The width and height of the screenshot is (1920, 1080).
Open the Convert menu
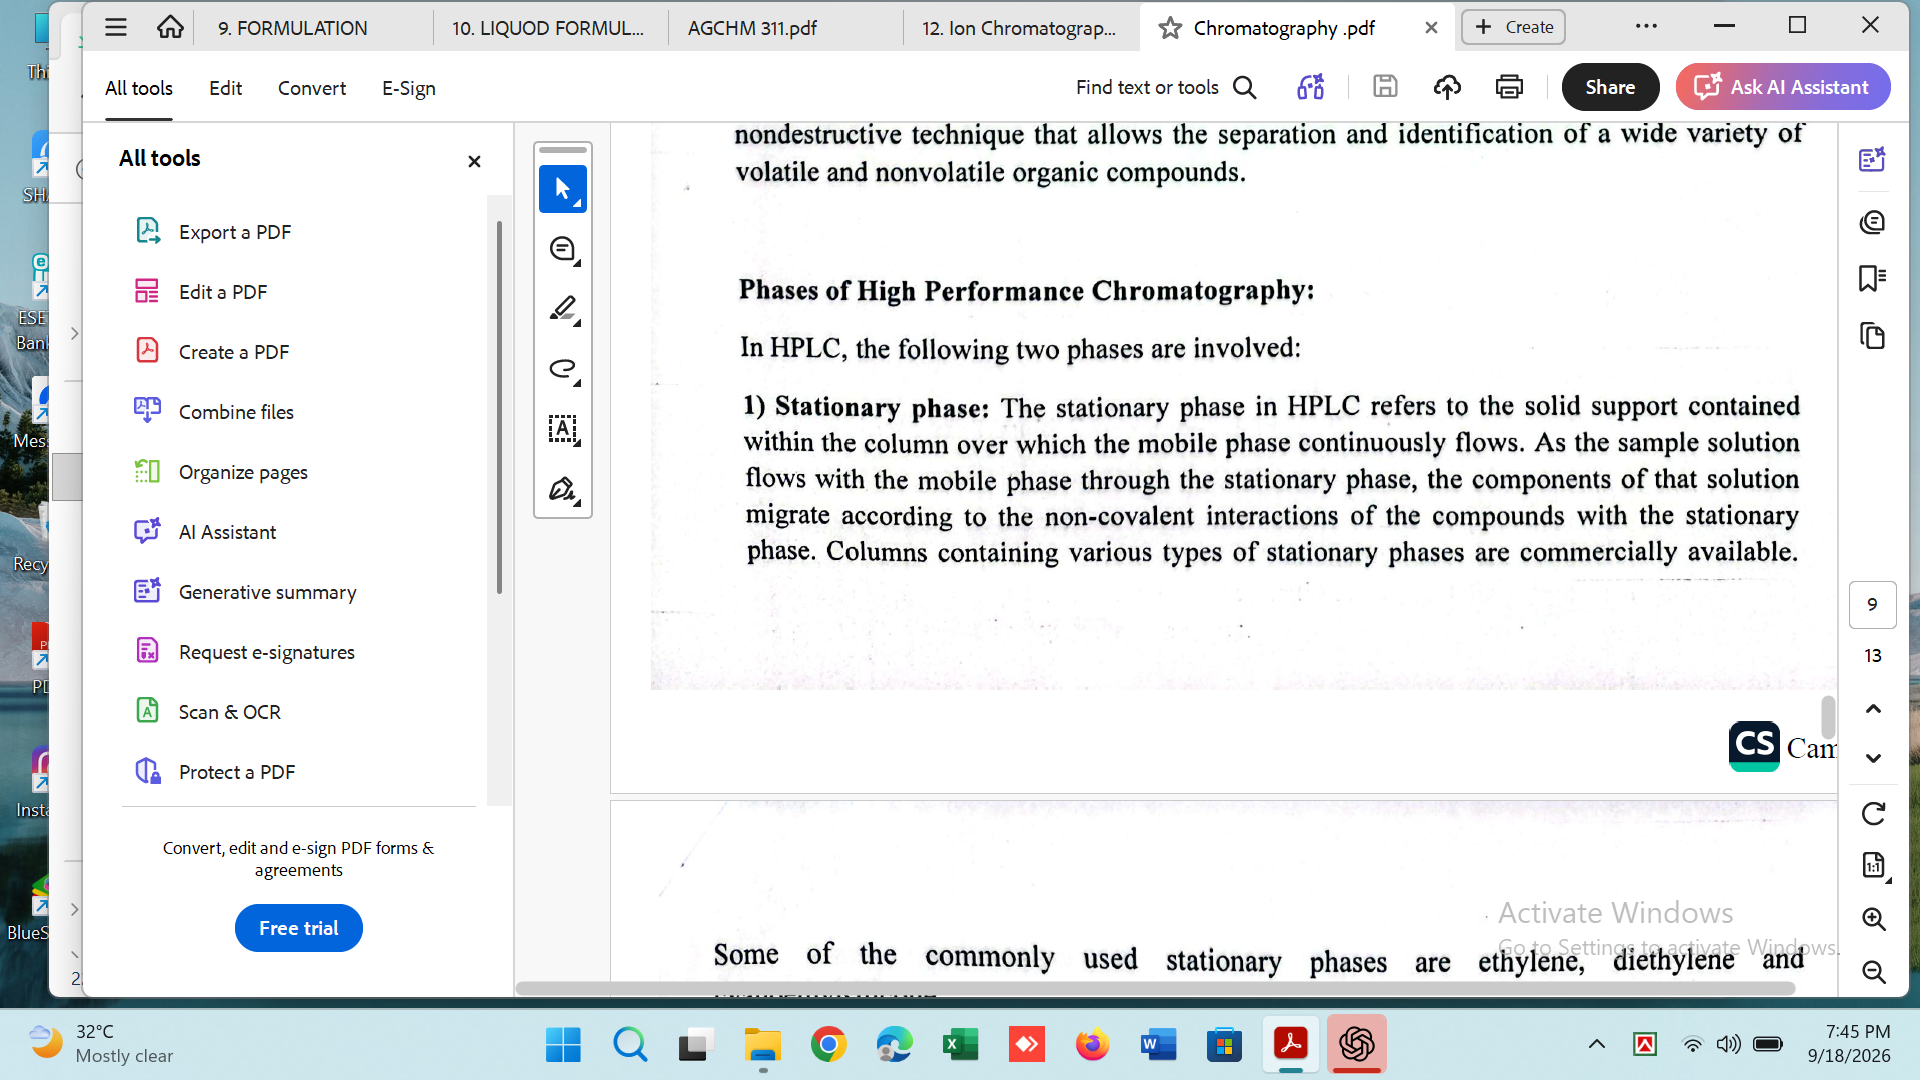point(312,88)
